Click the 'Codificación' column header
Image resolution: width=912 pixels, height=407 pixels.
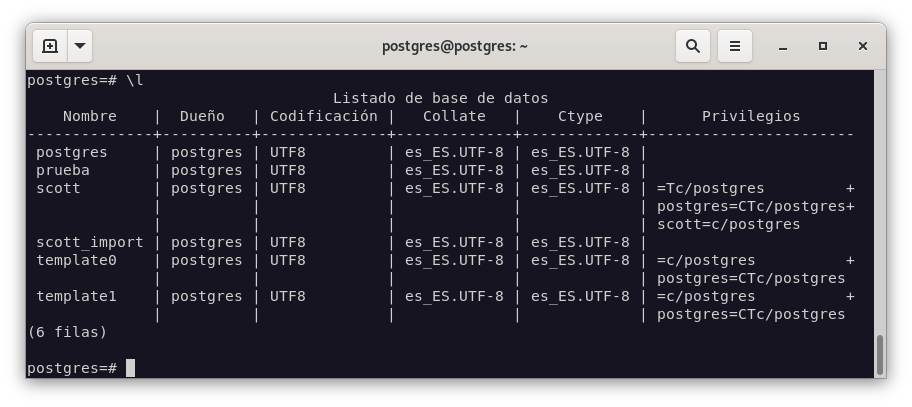[x=323, y=116]
